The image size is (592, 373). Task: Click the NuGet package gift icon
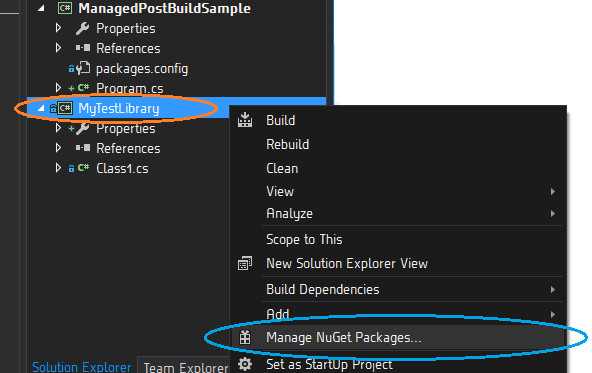(245, 337)
